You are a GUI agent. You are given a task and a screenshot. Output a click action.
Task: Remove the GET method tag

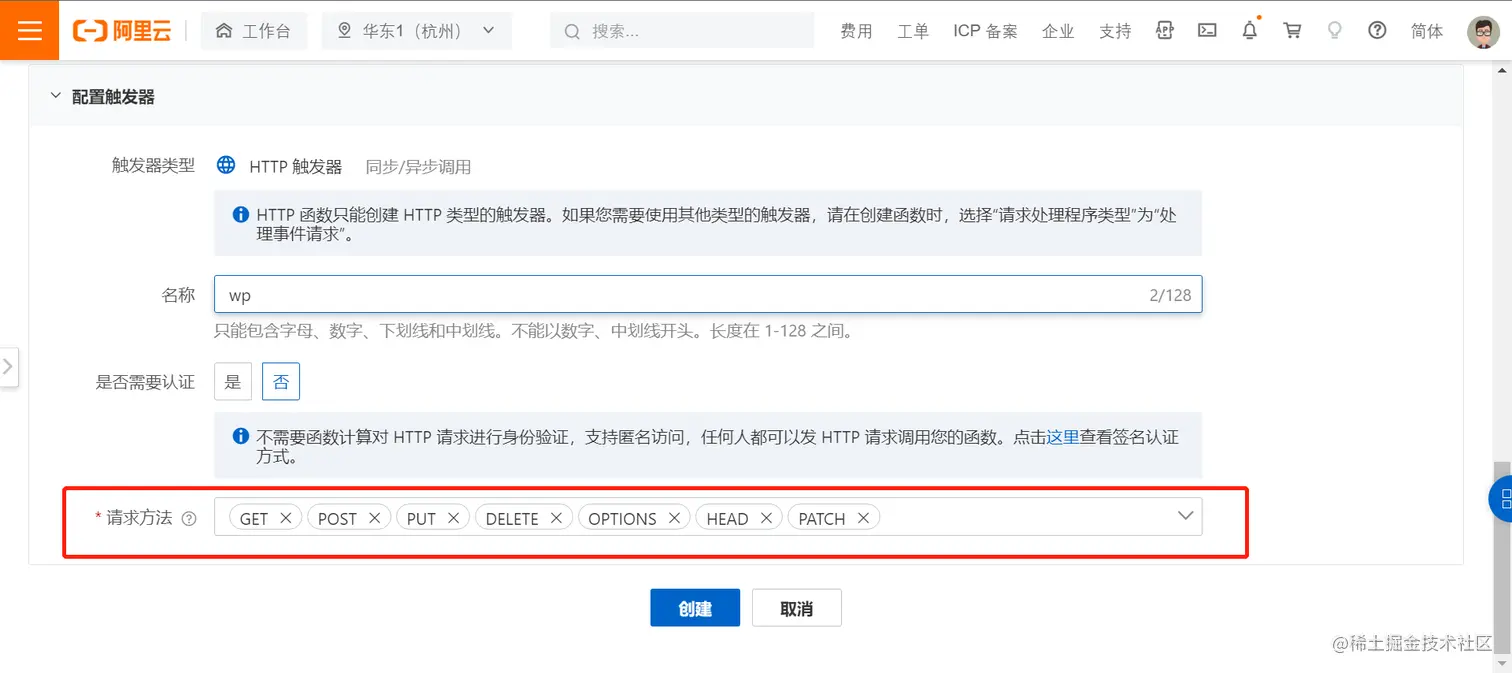point(285,518)
